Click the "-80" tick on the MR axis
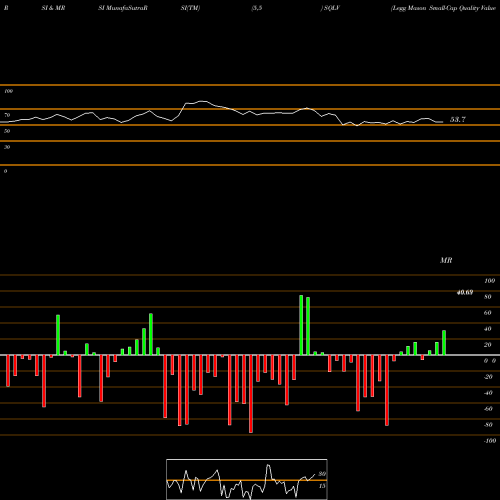This screenshot has height=500, width=500. 488,425
